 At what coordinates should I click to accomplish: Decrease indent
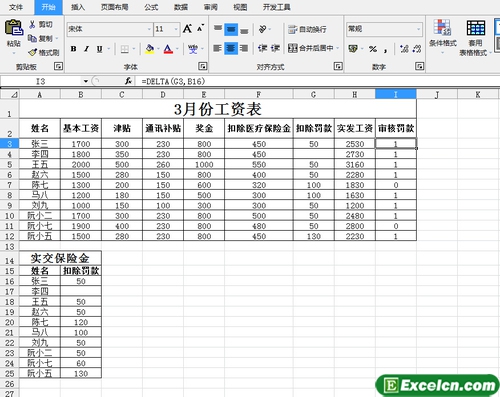click(263, 48)
